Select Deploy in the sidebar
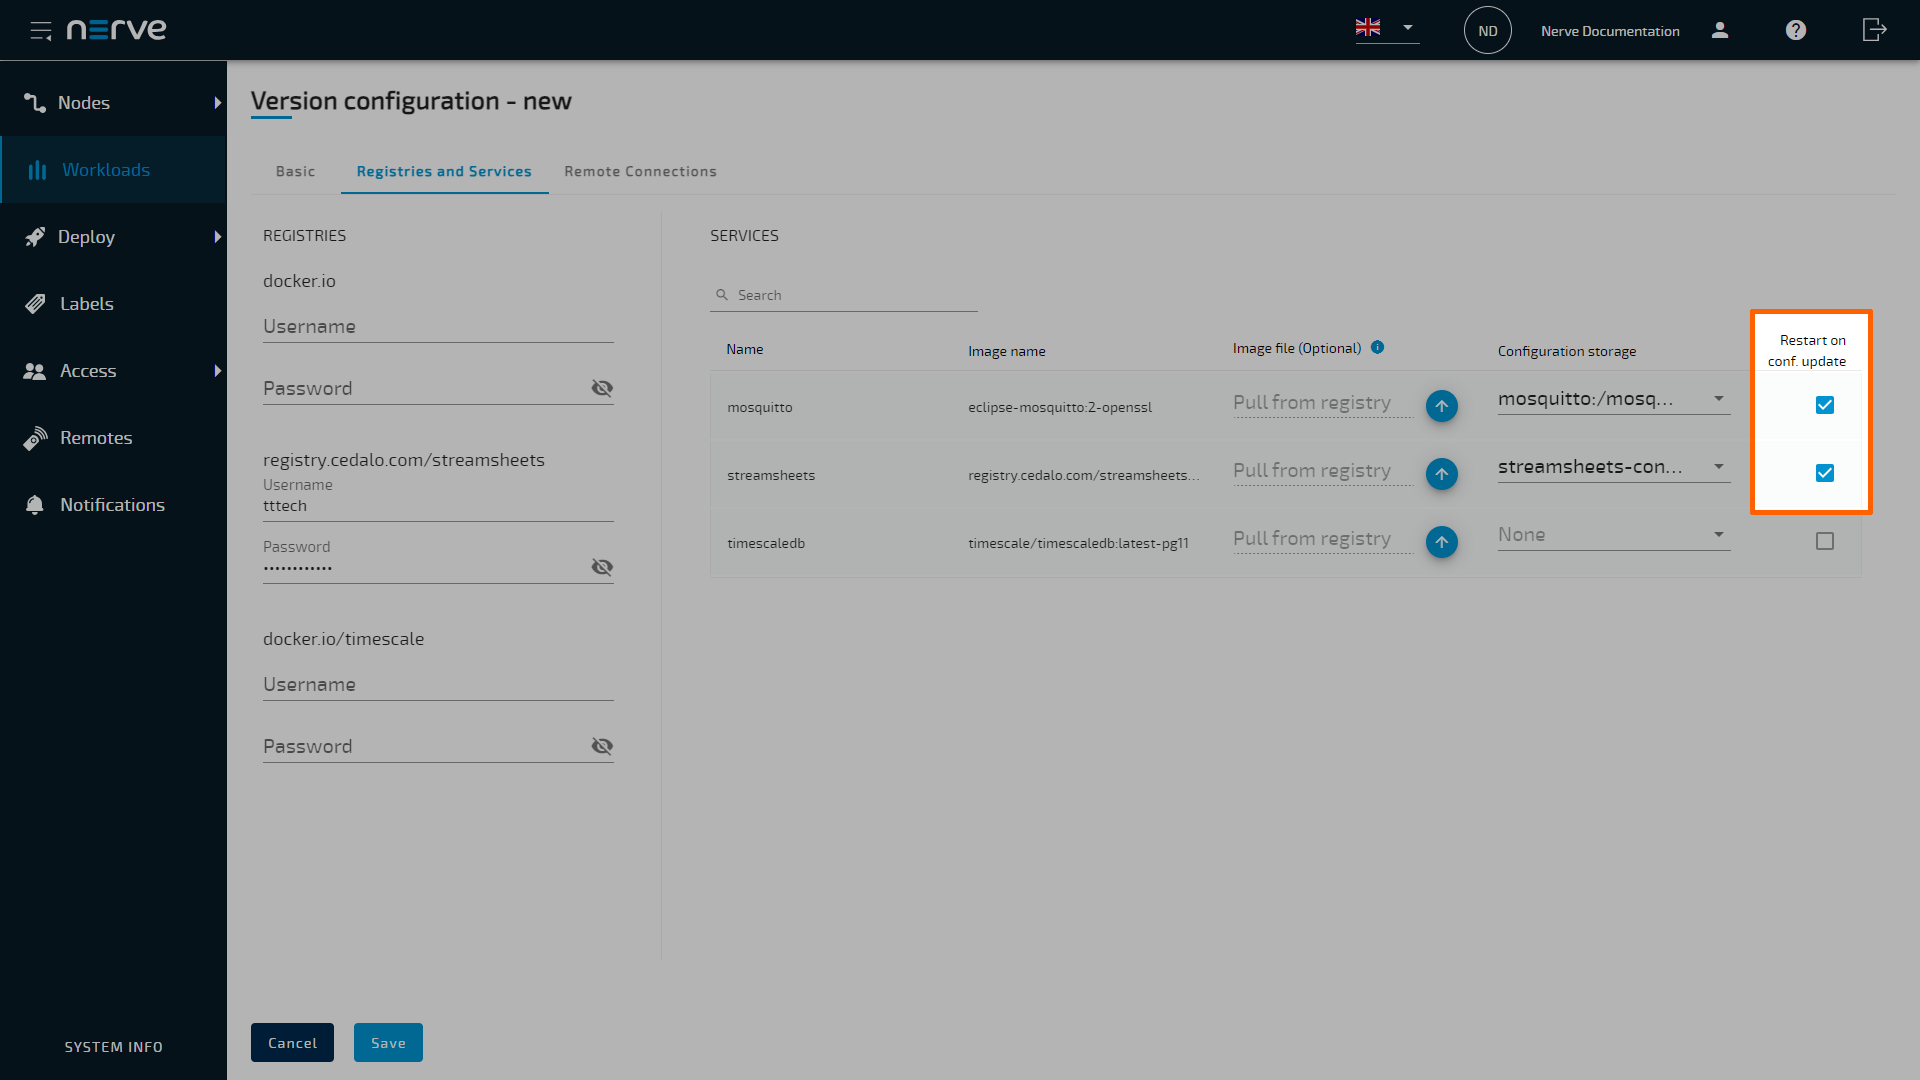This screenshot has width=1920, height=1080. [84, 237]
